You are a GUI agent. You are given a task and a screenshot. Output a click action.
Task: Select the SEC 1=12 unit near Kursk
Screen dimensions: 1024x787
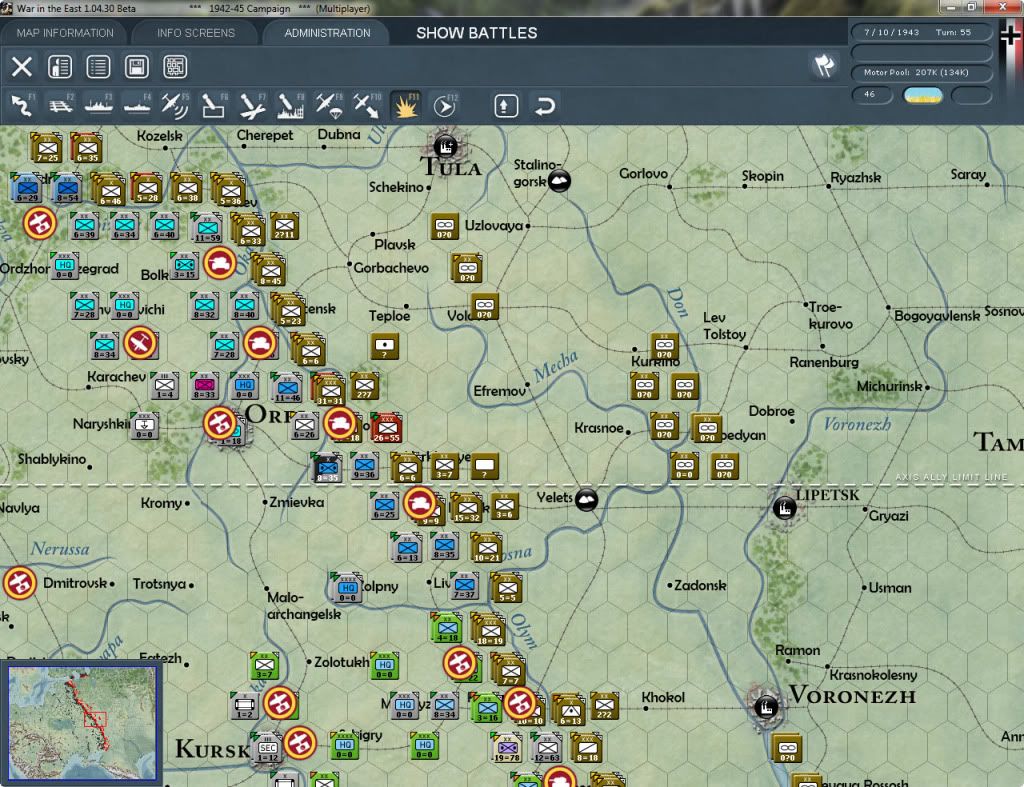(x=267, y=748)
